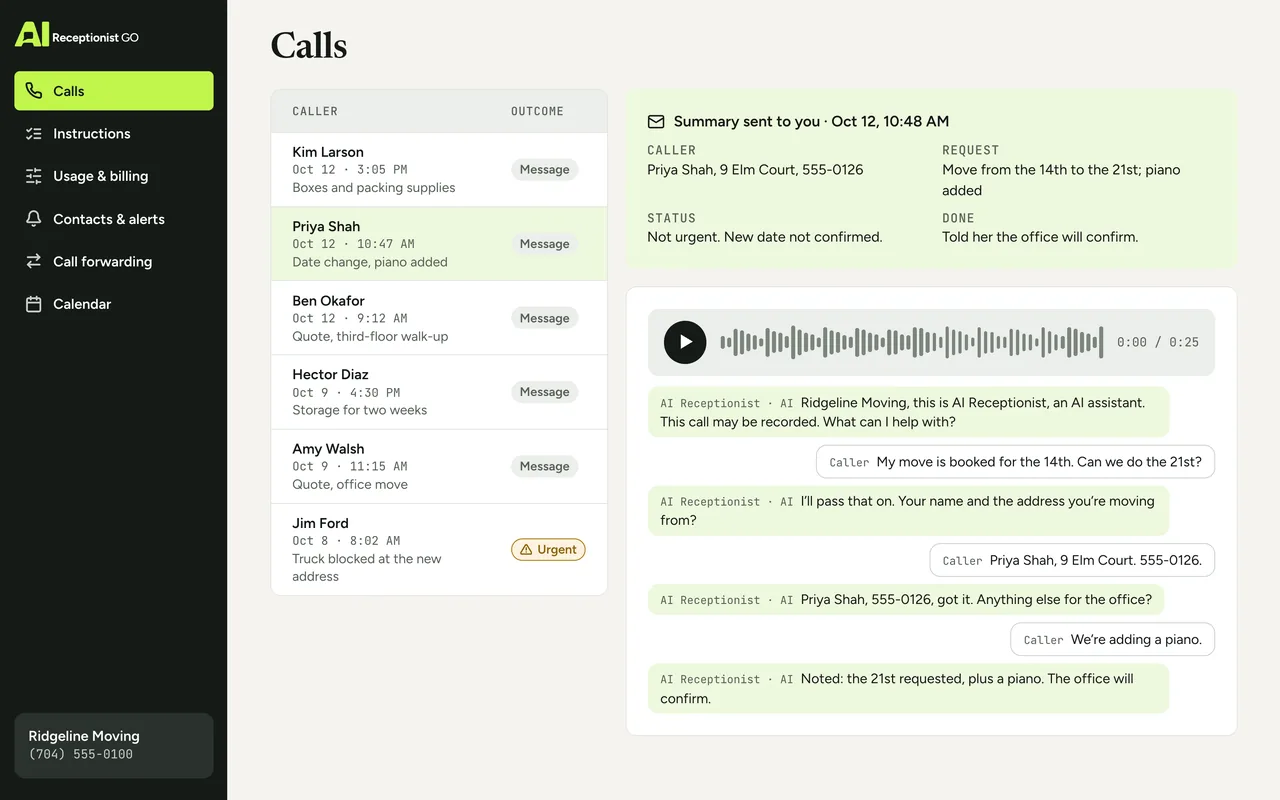
Task: Click 'Told her the office will confirm.'
Action: [1040, 237]
